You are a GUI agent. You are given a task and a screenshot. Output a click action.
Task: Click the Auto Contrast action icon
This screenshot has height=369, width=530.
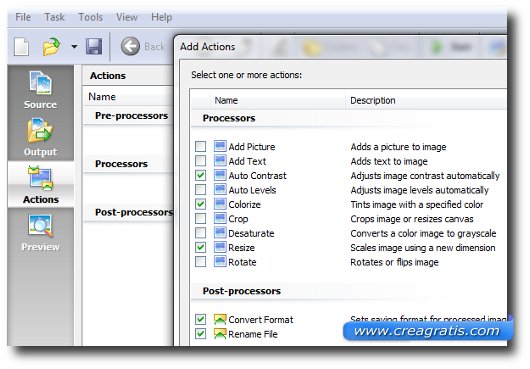220,175
